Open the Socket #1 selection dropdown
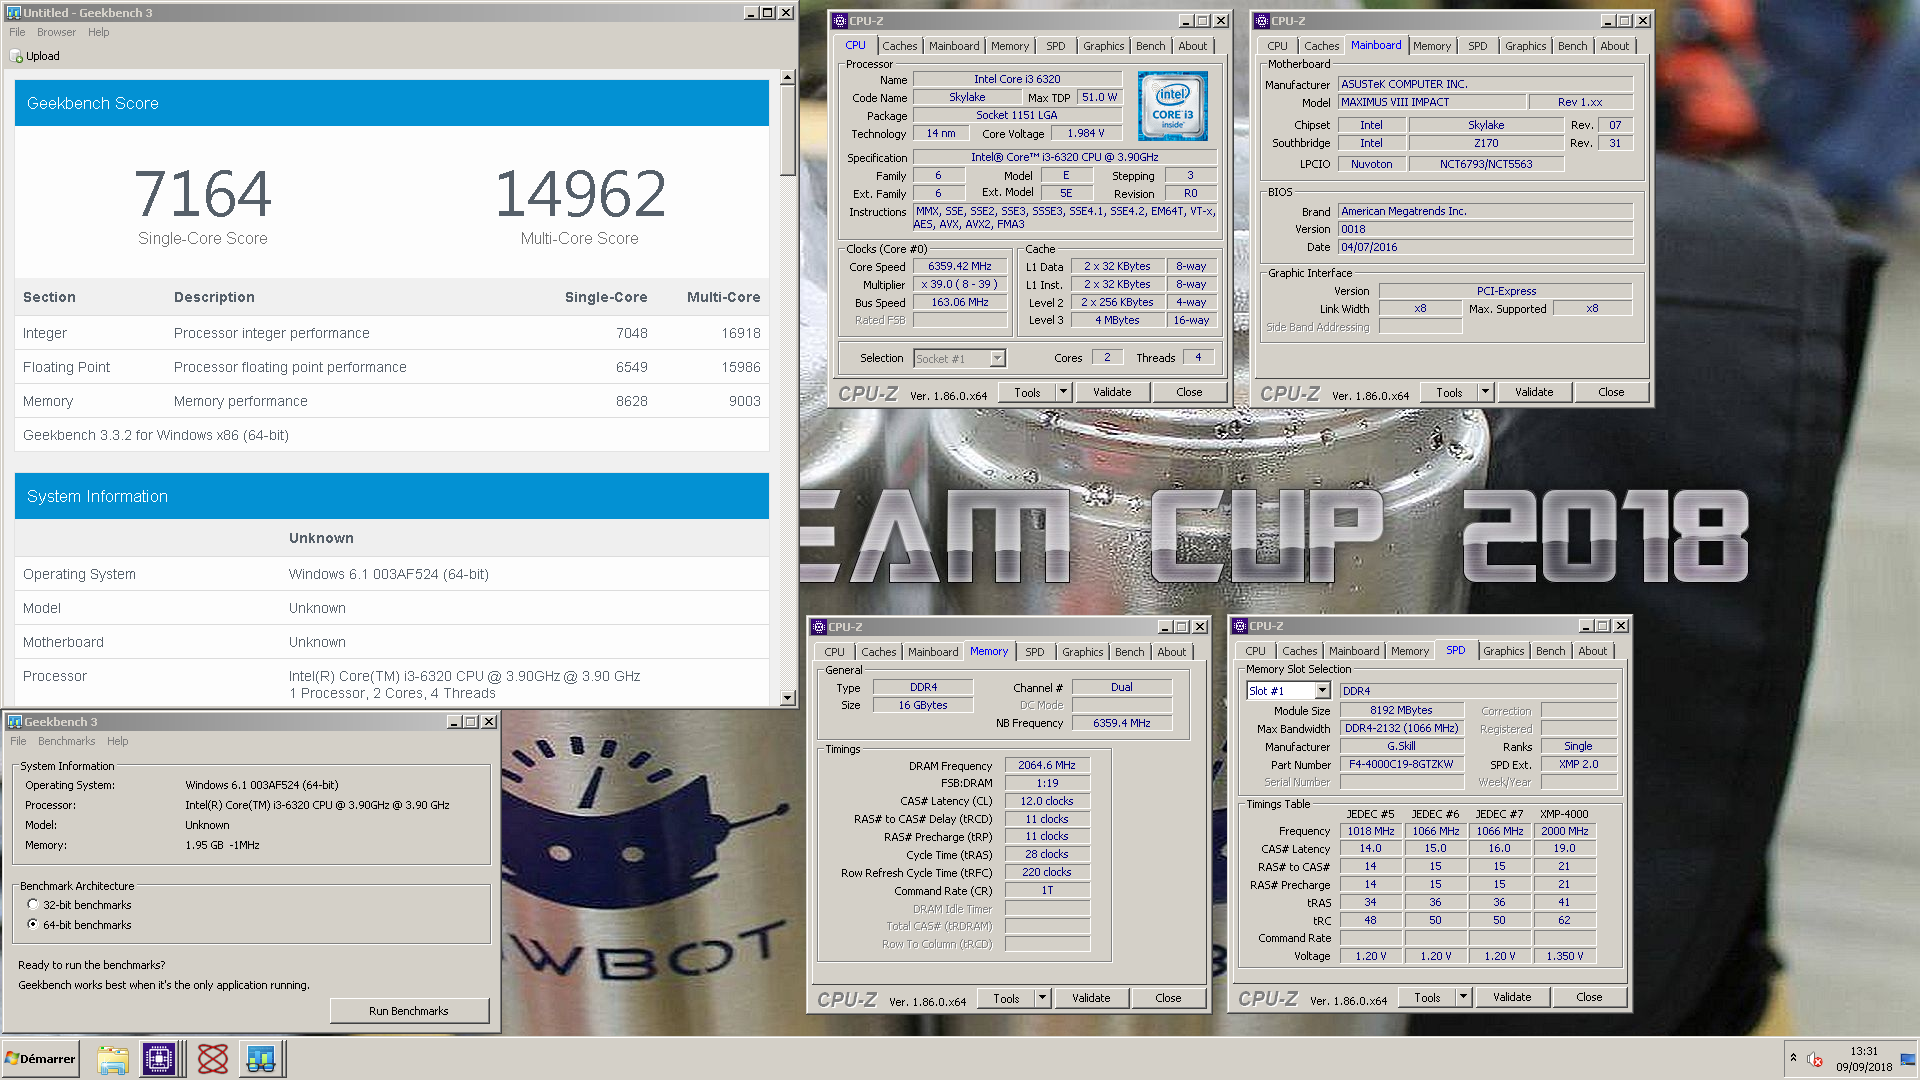The width and height of the screenshot is (1920, 1080). 997,358
